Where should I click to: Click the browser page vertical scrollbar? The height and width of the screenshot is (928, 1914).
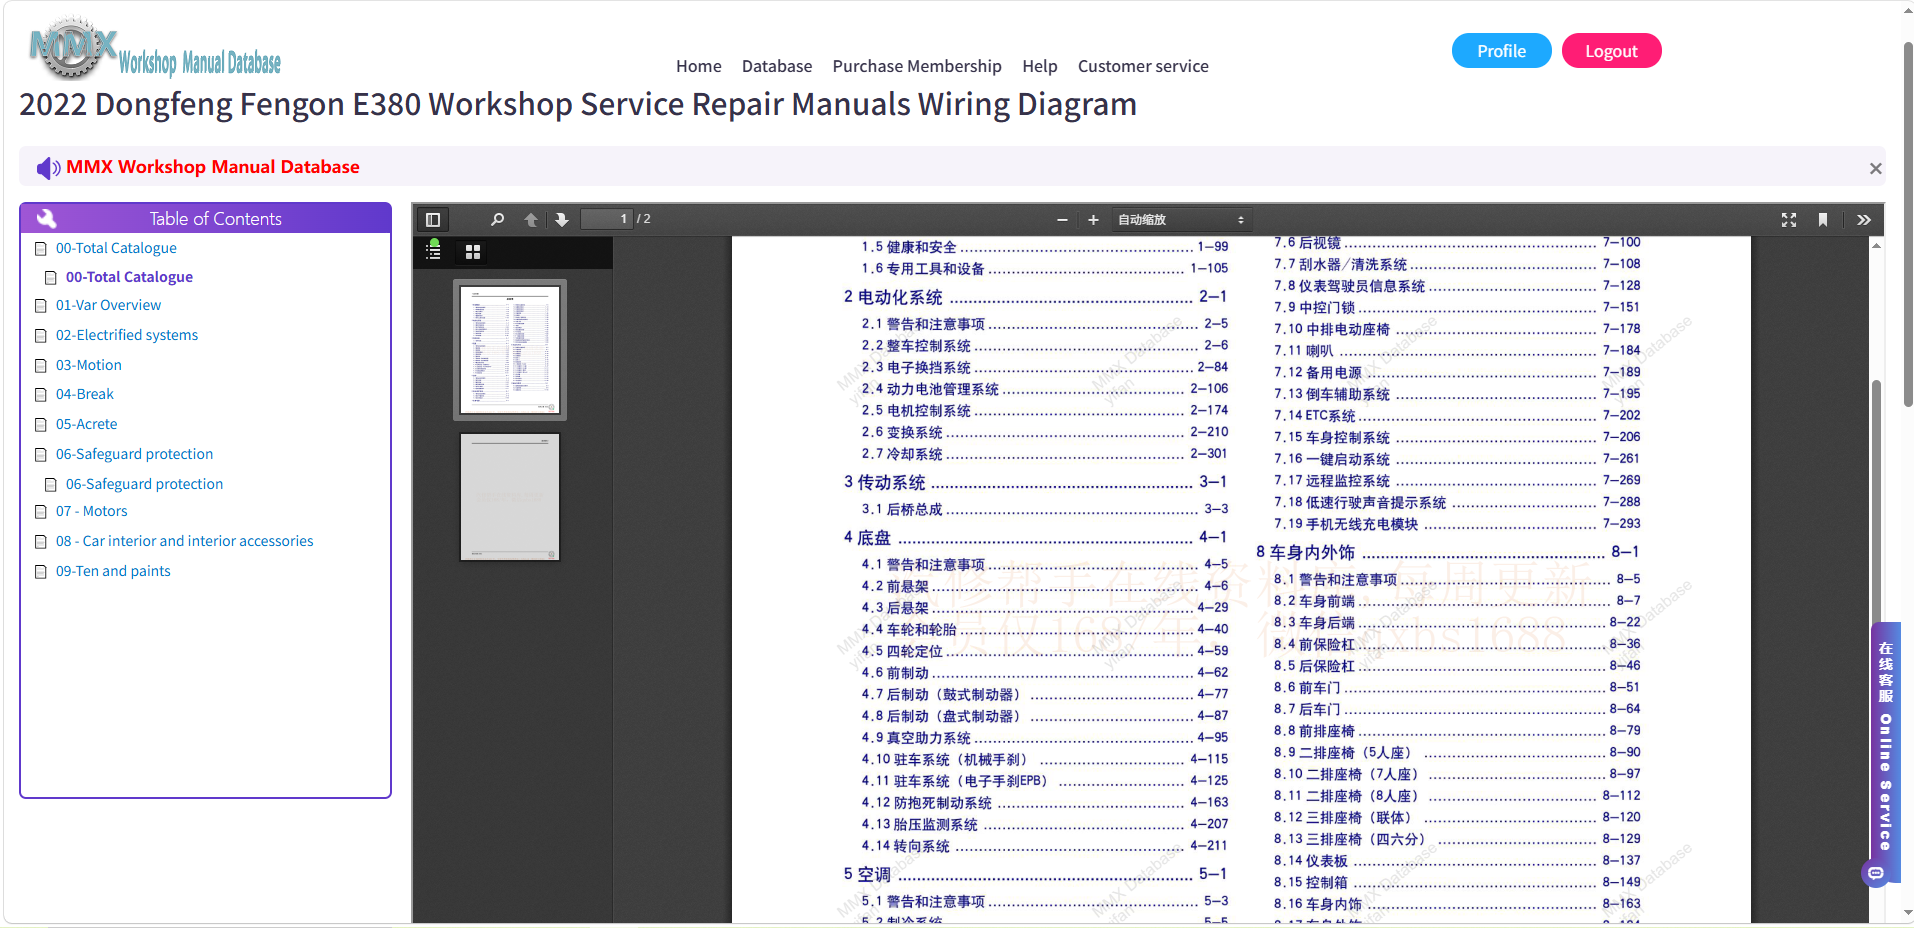(1907, 225)
